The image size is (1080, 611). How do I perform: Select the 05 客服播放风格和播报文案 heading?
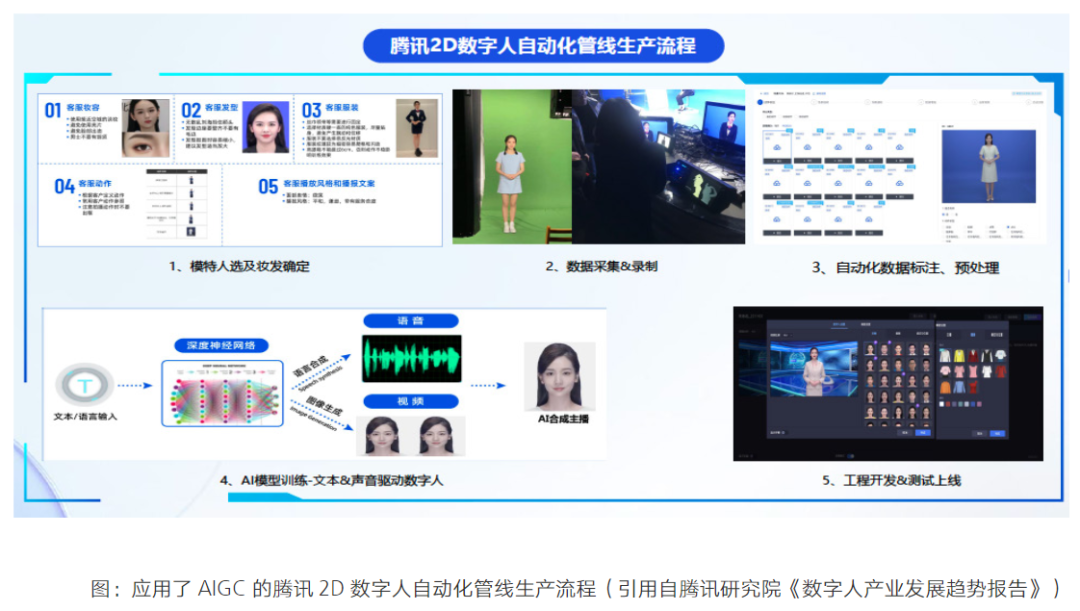(x=317, y=185)
